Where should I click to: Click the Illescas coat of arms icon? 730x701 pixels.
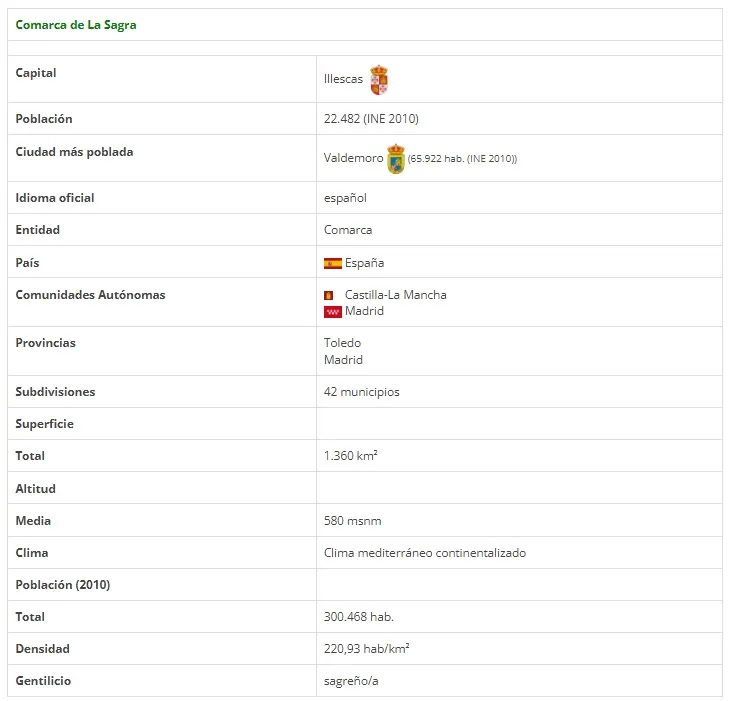click(x=379, y=80)
